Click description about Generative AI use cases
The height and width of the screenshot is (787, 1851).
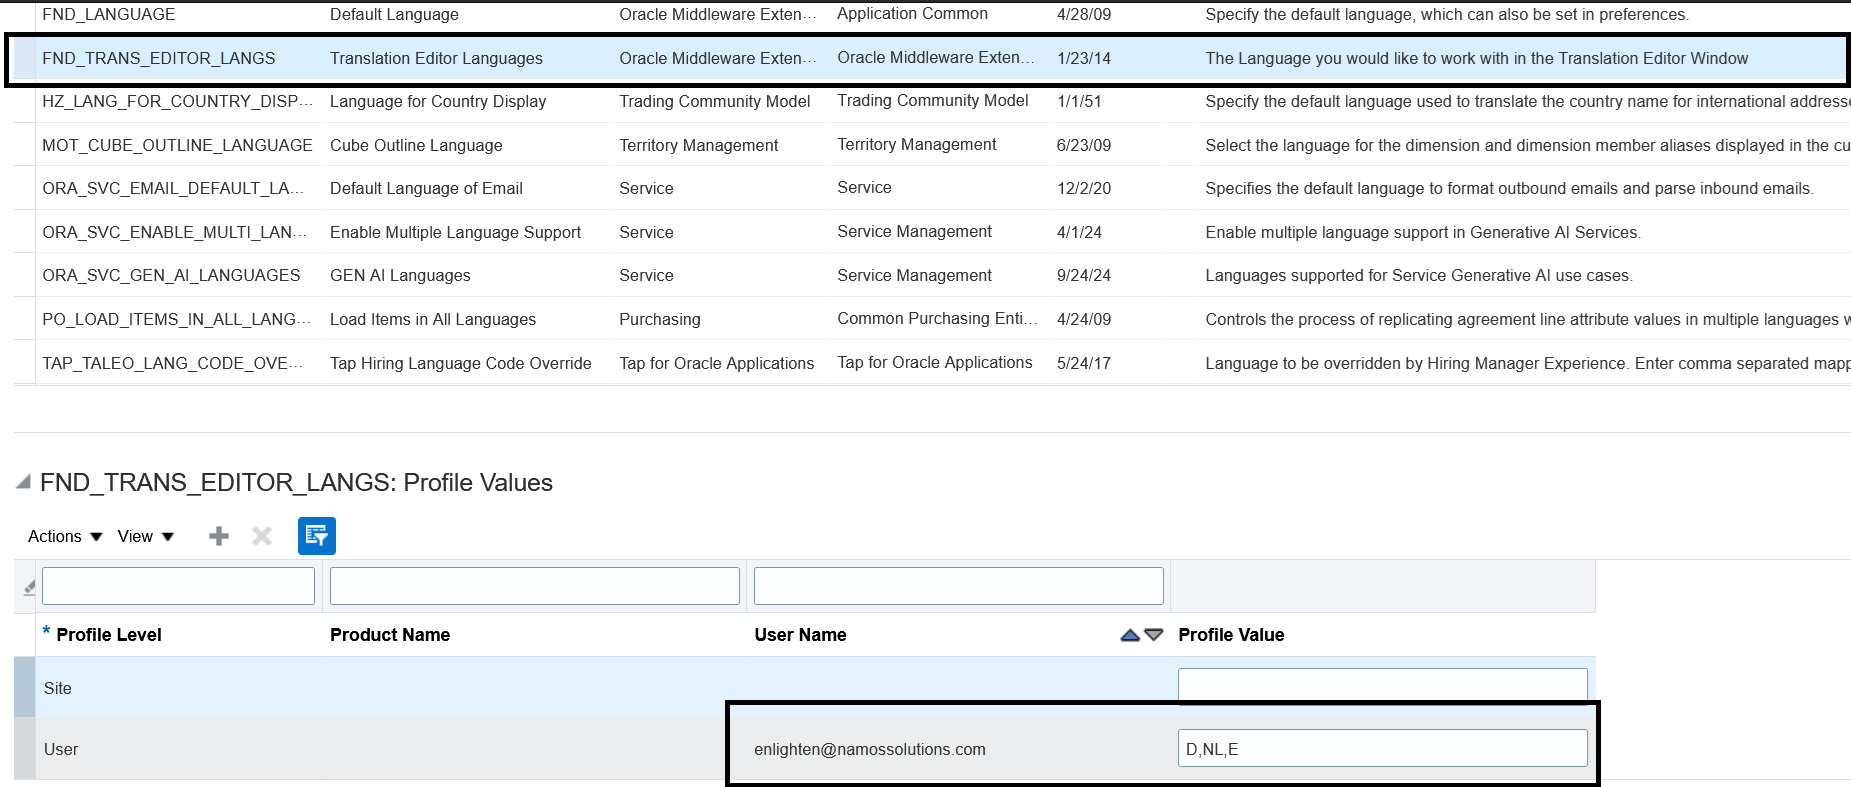pyautogui.click(x=1418, y=275)
